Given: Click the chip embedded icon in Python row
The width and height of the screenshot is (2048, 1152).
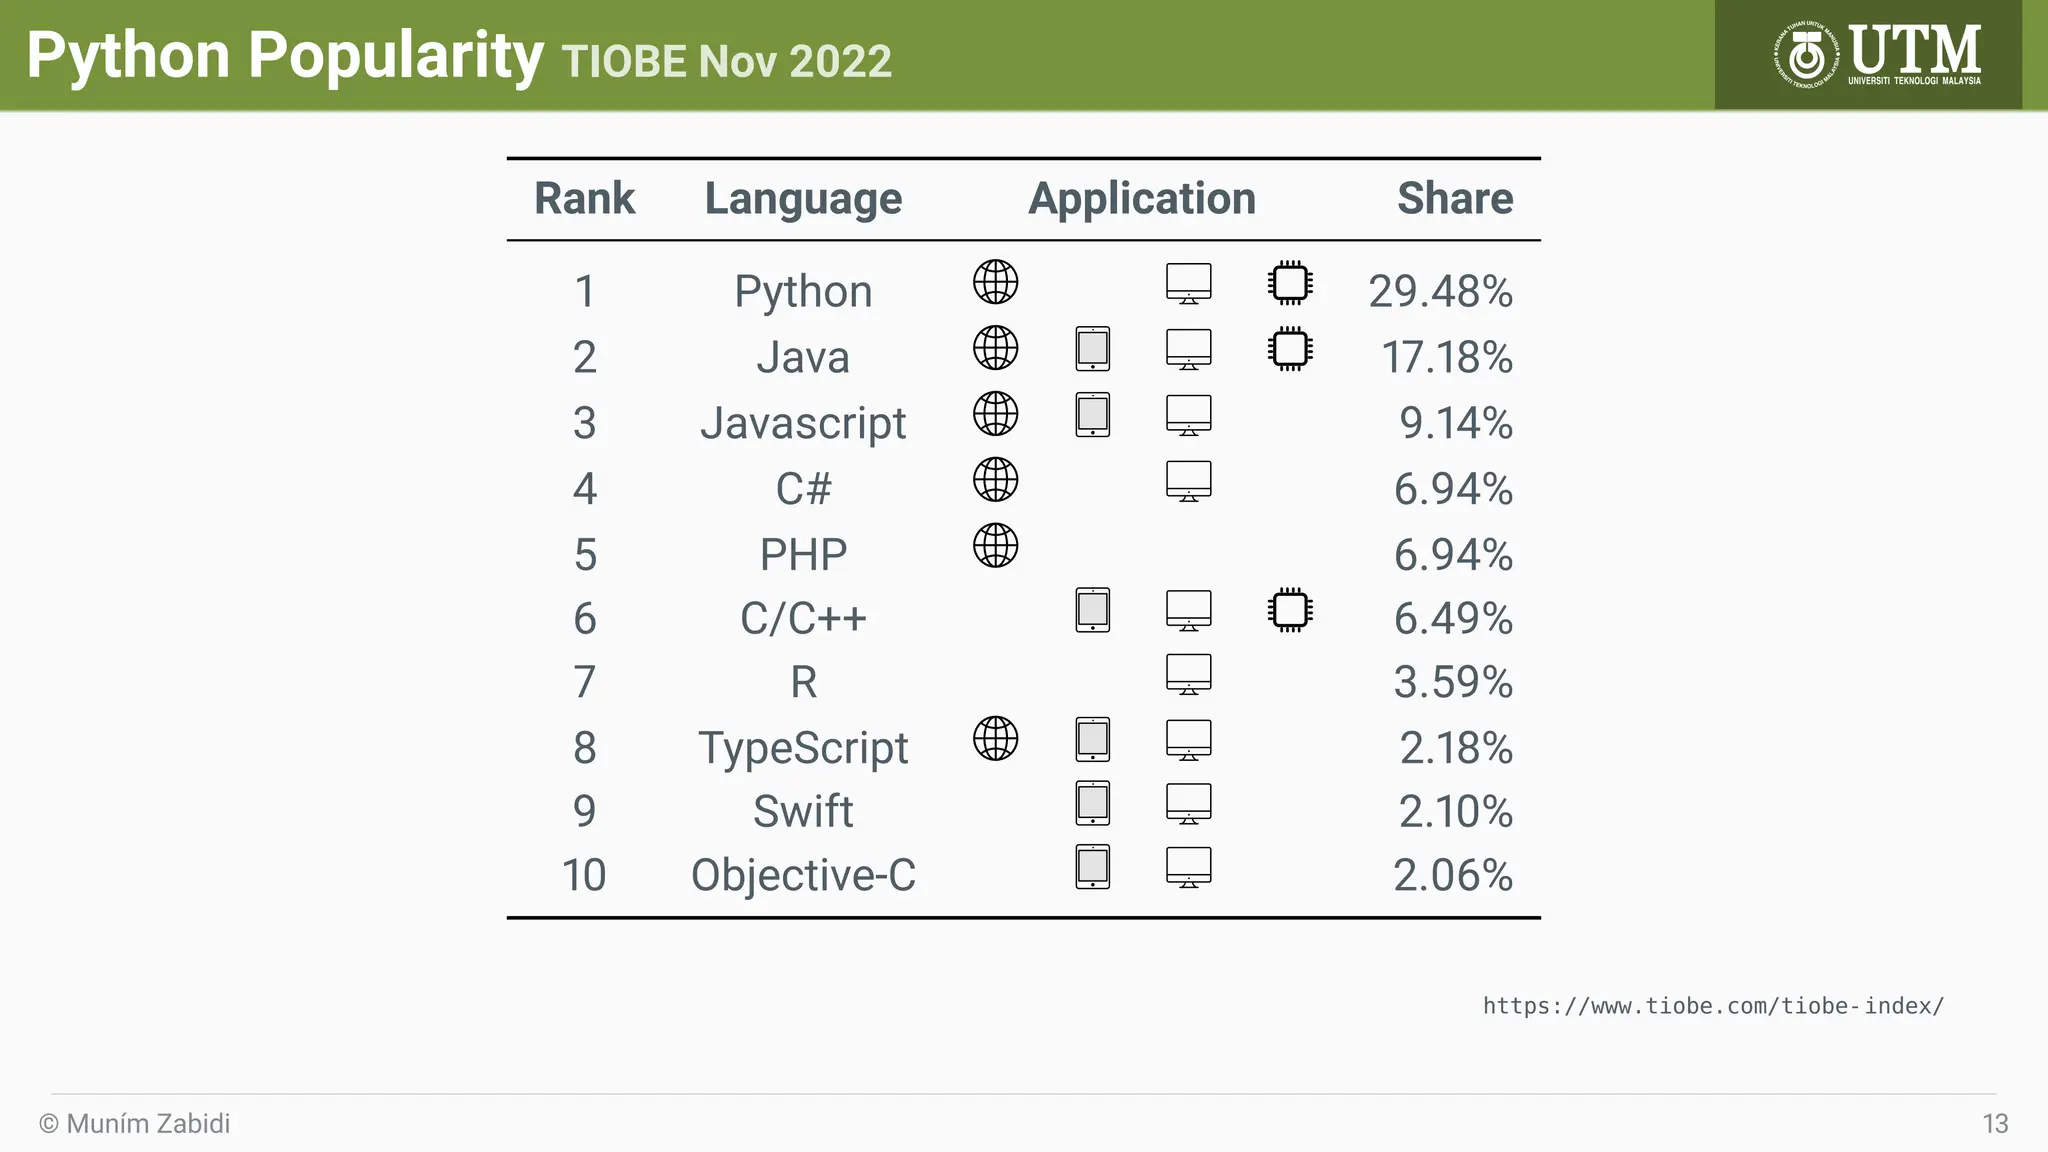Looking at the screenshot, I should point(1290,283).
